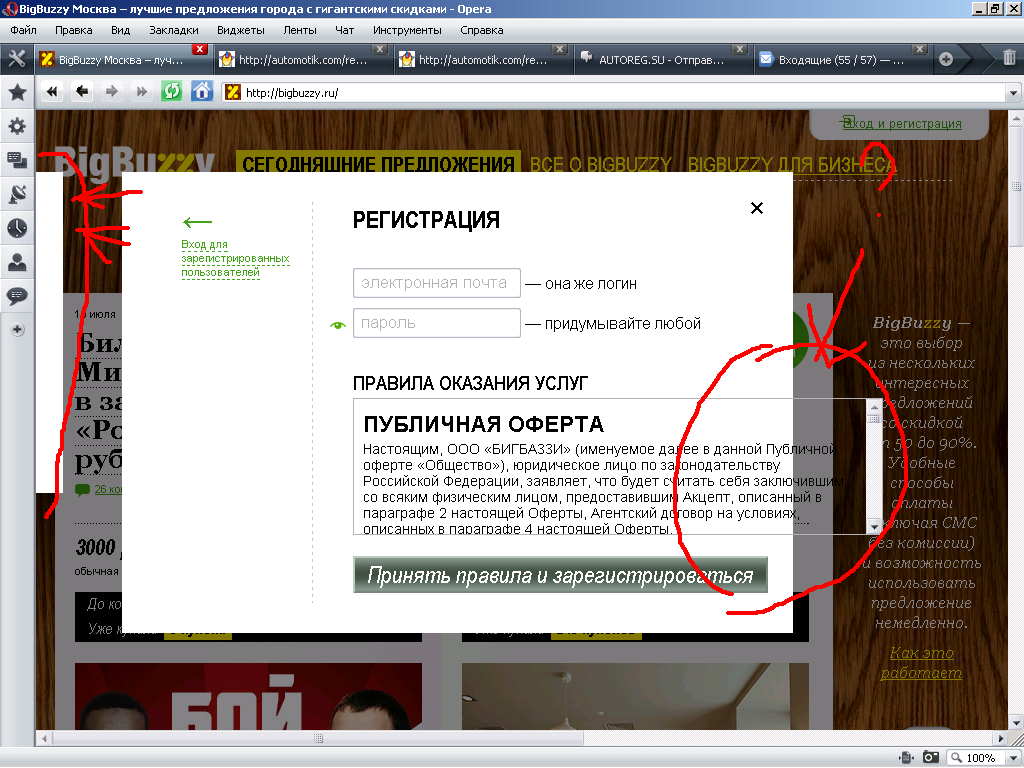Viewport: 1024px width, 768px height.
Task: Open the Вид menu
Action: coord(121,30)
